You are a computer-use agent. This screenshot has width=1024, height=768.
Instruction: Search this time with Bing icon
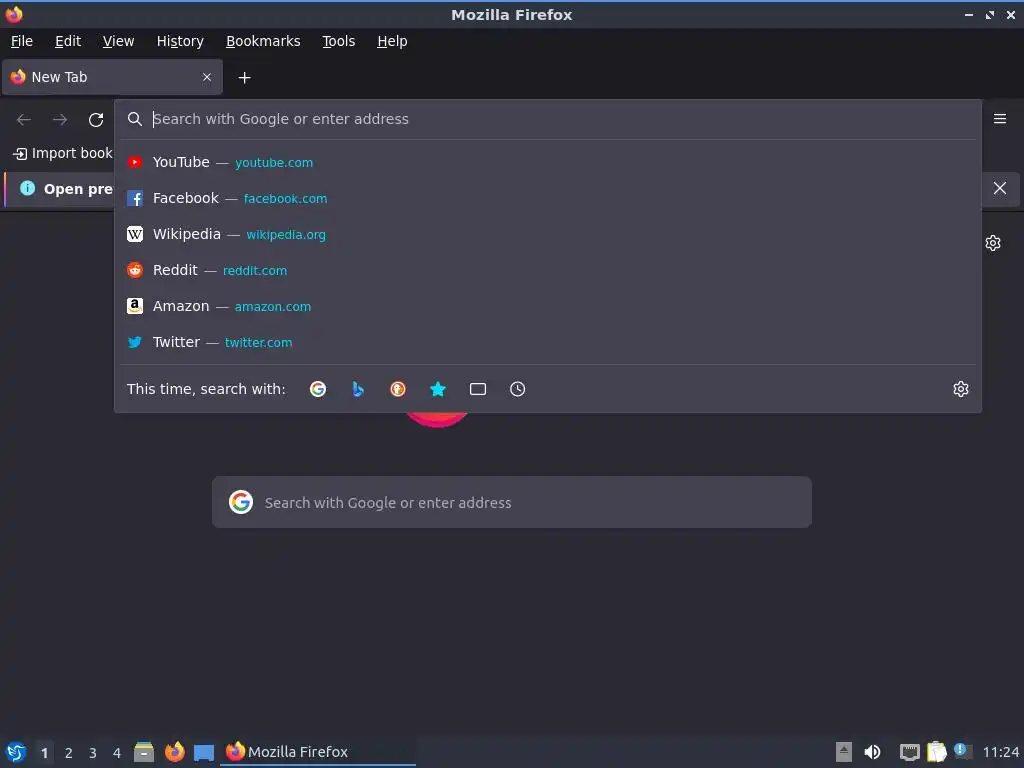click(358, 389)
